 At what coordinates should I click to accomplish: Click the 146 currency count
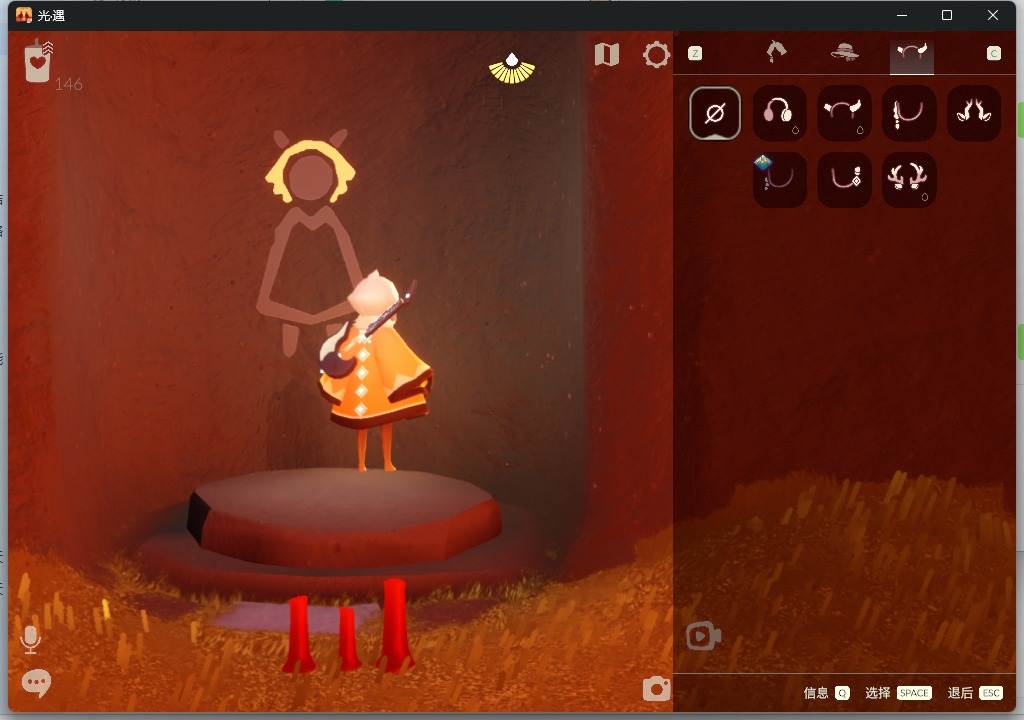[x=69, y=84]
